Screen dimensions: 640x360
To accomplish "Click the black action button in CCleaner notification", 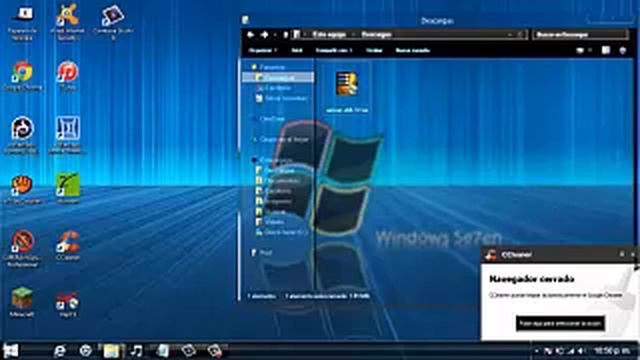I will pyautogui.click(x=560, y=323).
